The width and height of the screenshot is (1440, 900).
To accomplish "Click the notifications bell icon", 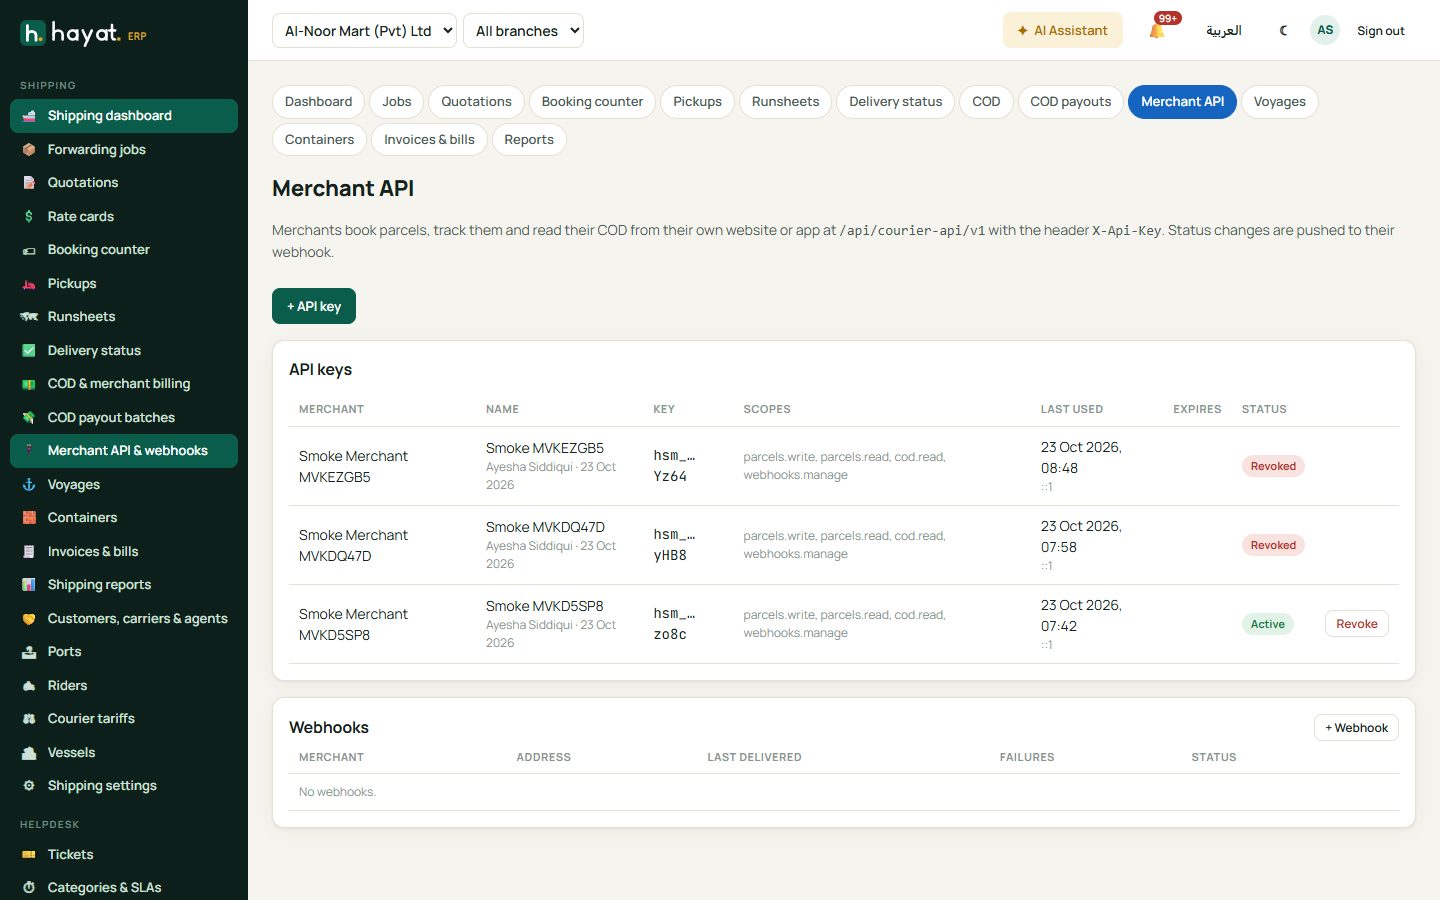I will (1157, 31).
